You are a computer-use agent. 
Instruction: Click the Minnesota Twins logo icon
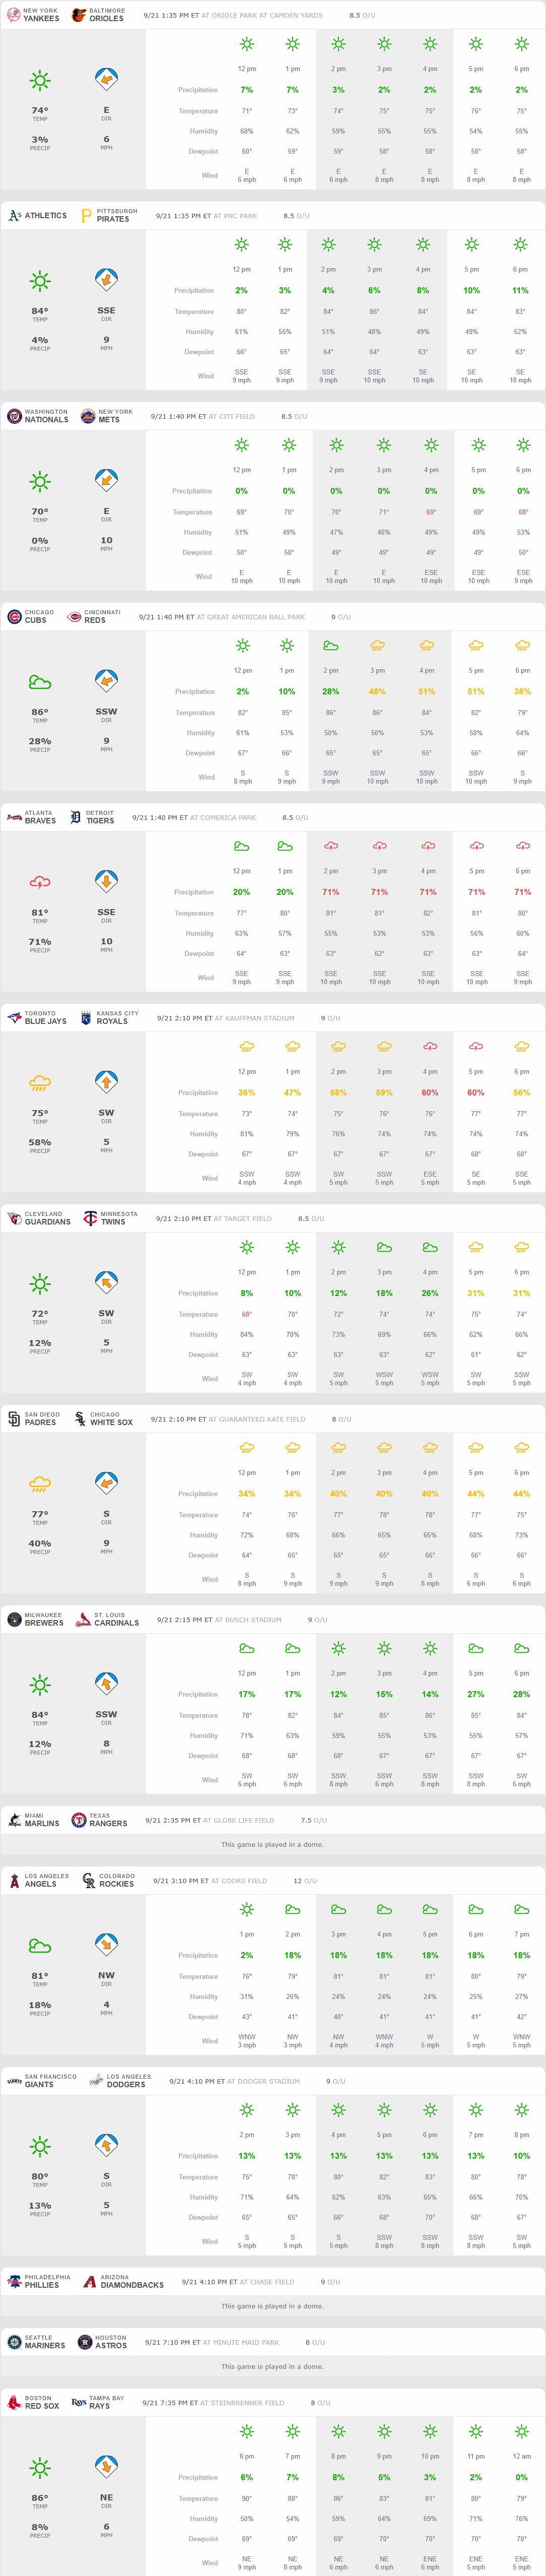[x=90, y=1218]
